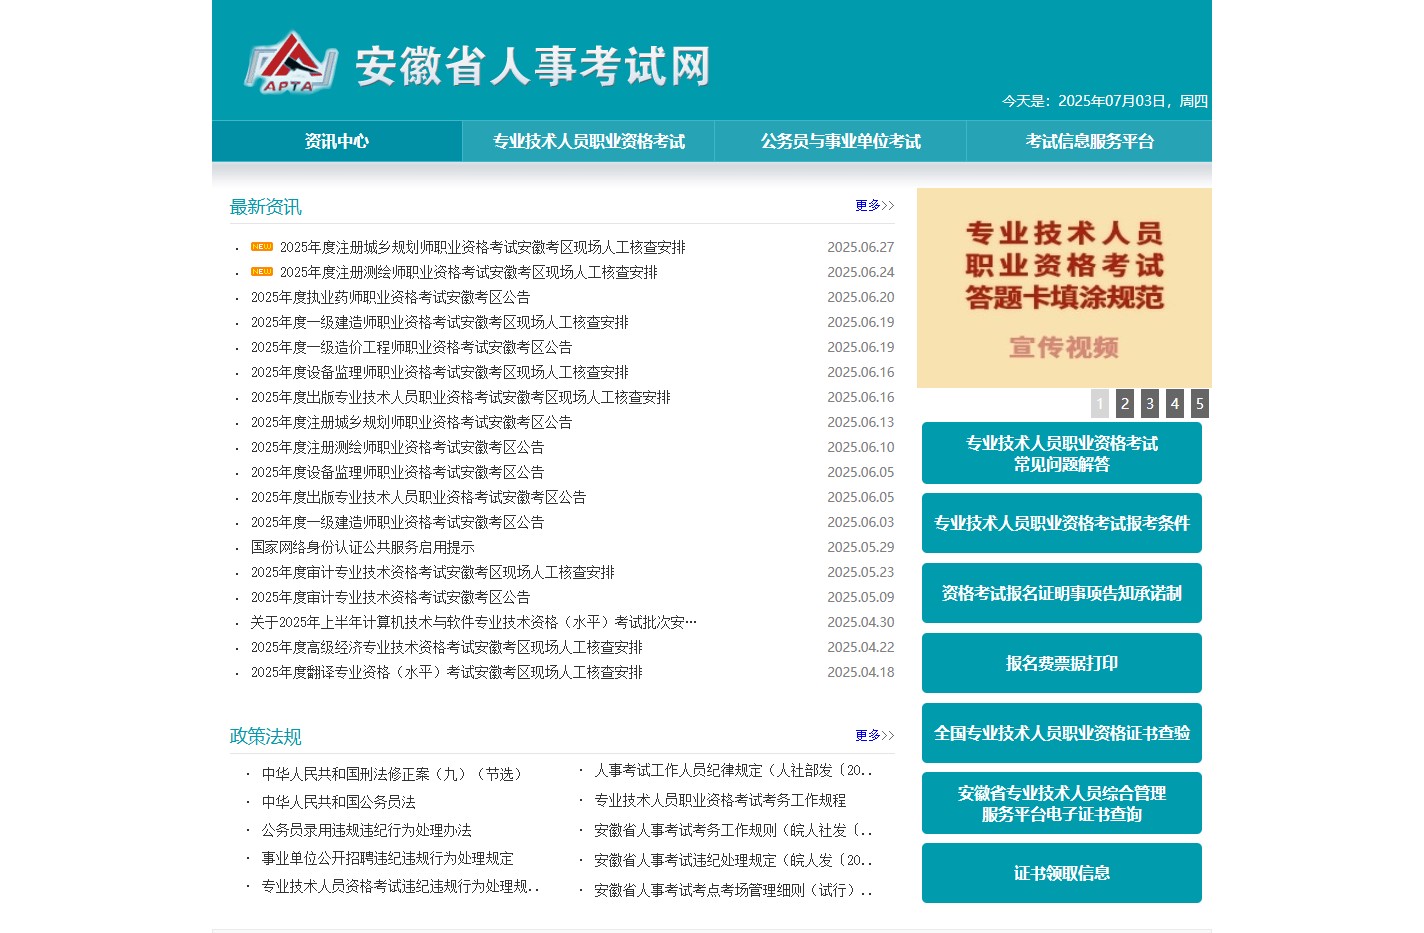Select banner slide 2 indicator
The image size is (1424, 933).
[x=1125, y=403]
